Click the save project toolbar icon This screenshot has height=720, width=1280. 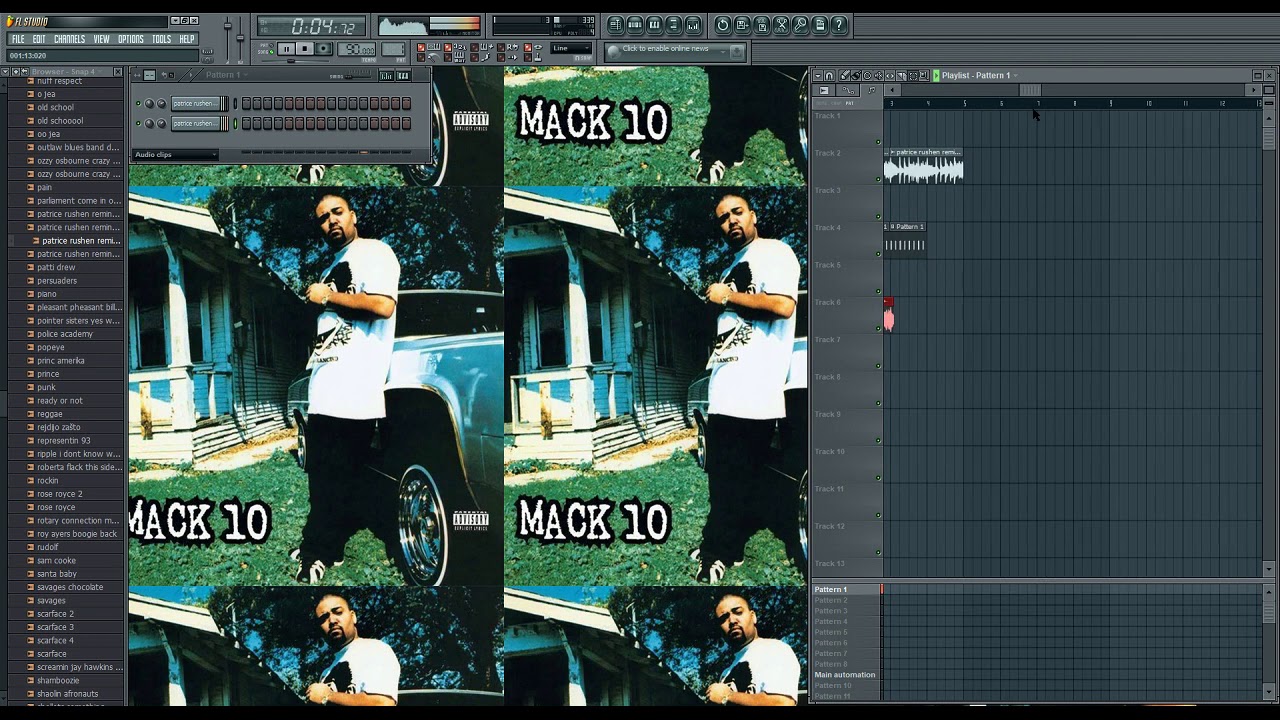click(x=742, y=25)
